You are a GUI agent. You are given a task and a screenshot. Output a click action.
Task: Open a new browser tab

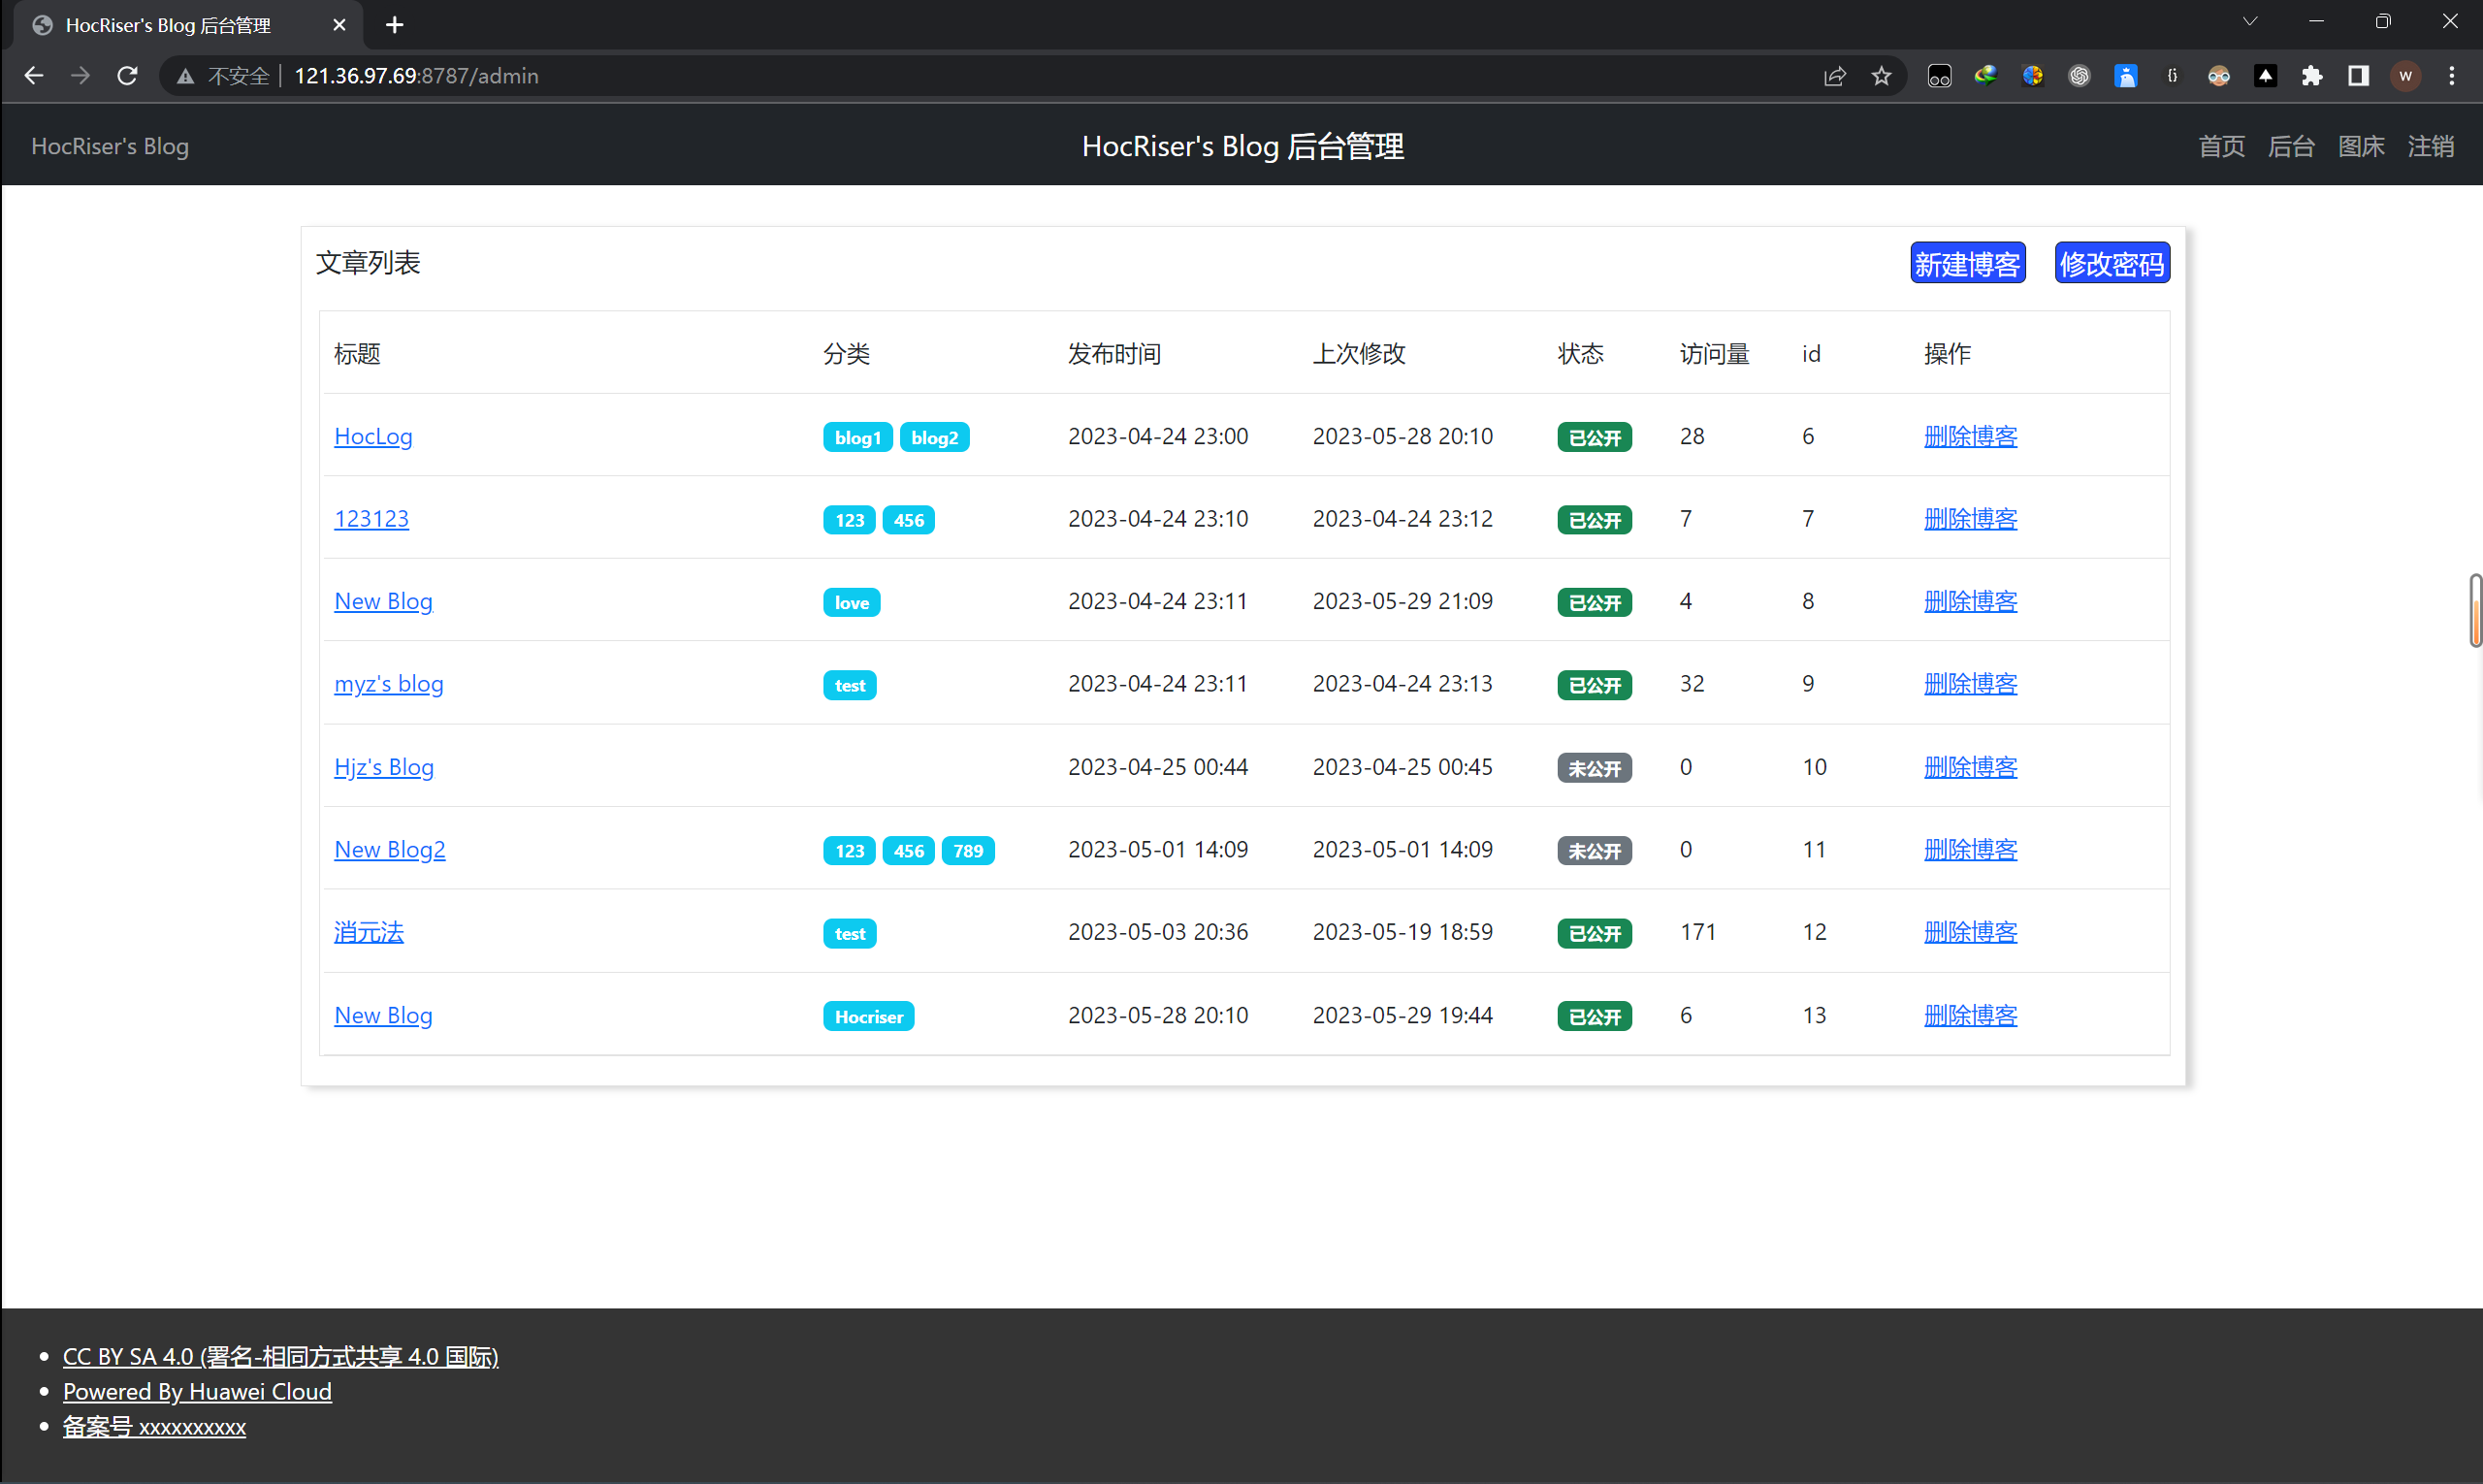point(395,25)
